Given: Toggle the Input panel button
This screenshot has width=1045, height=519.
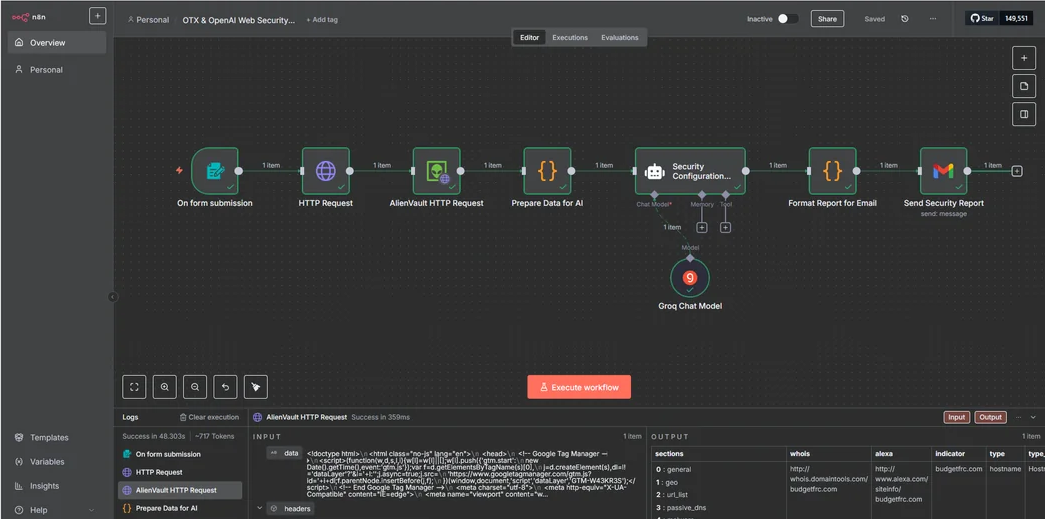Looking at the screenshot, I should click(956, 417).
